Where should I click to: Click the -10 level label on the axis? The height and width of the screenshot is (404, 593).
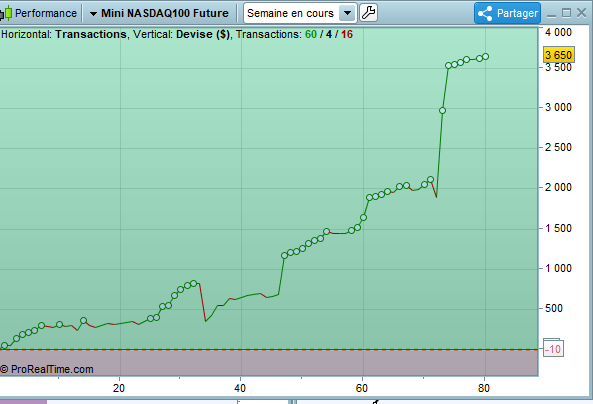pyautogui.click(x=553, y=348)
